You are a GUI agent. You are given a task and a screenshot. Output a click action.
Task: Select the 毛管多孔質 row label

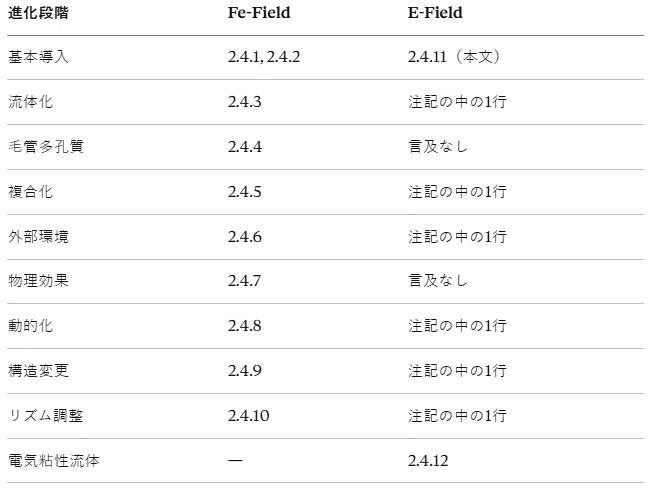(46, 147)
